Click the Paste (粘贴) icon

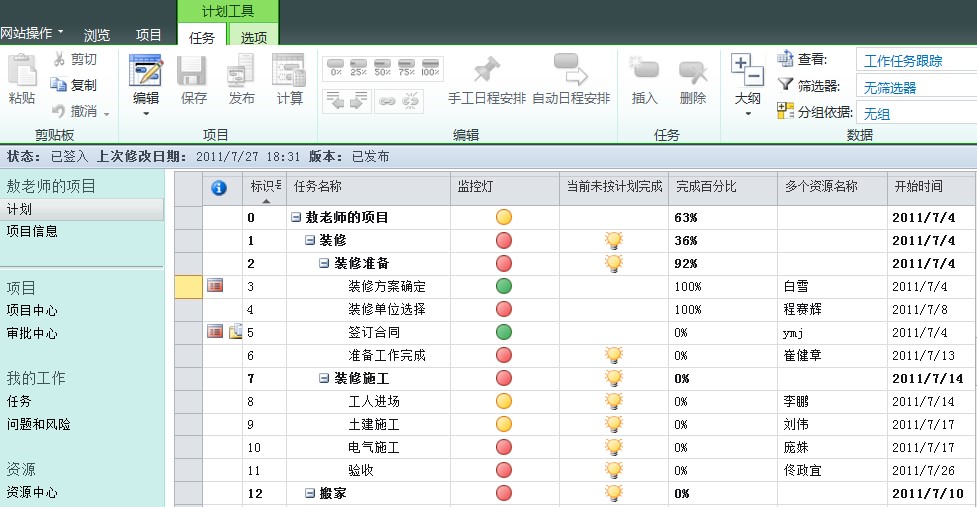point(22,73)
